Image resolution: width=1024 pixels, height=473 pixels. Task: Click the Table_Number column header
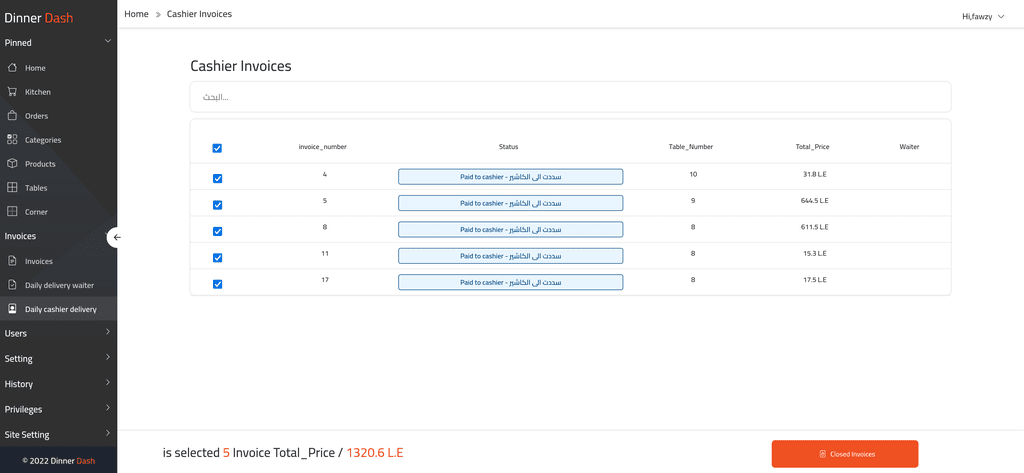691,147
